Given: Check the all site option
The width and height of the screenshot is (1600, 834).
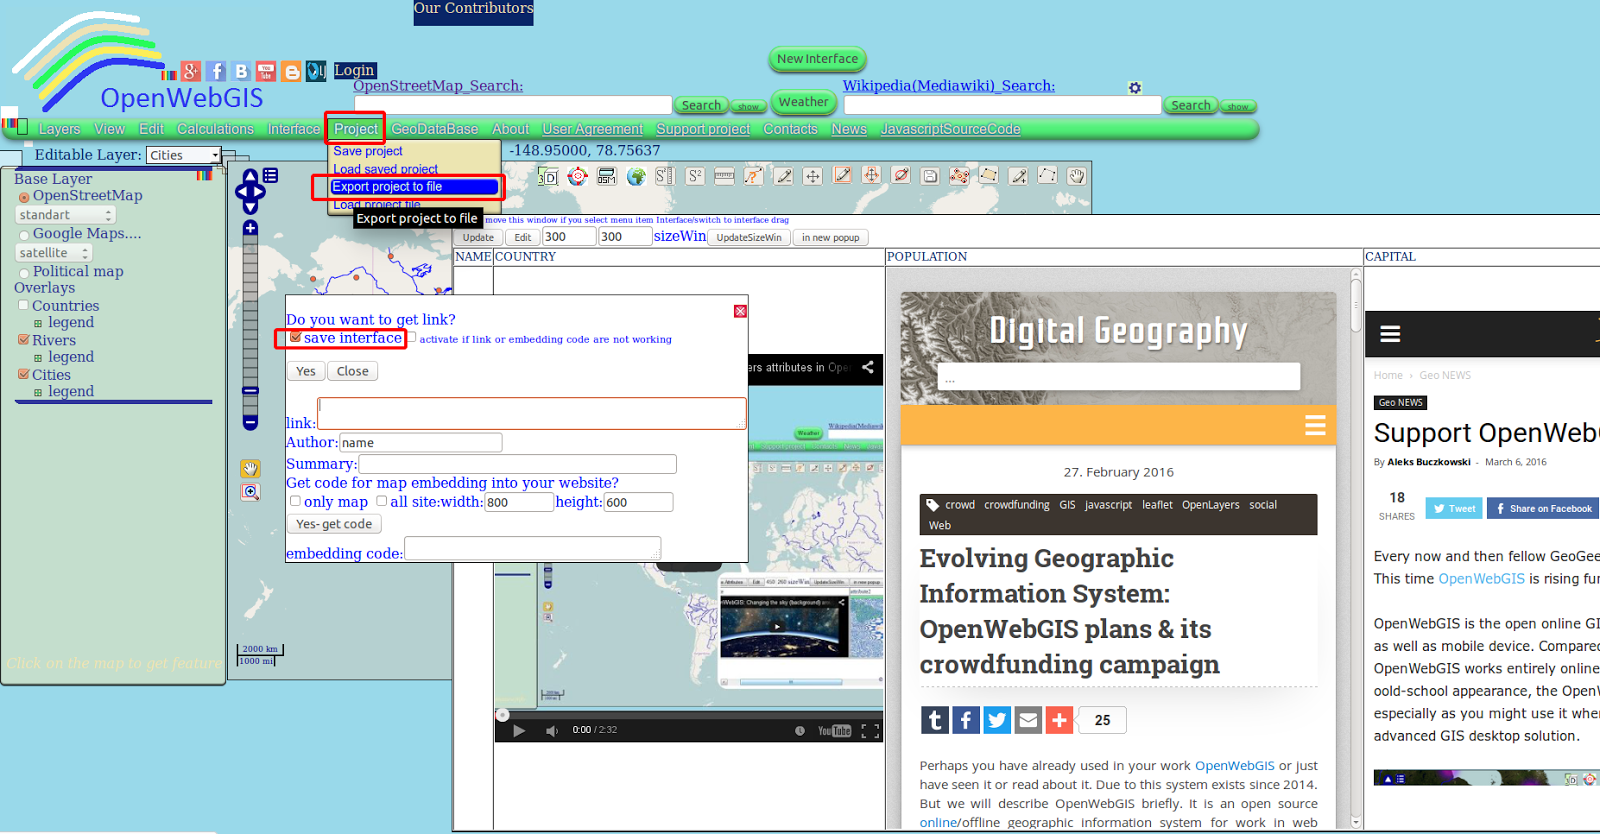Looking at the screenshot, I should [x=381, y=501].
